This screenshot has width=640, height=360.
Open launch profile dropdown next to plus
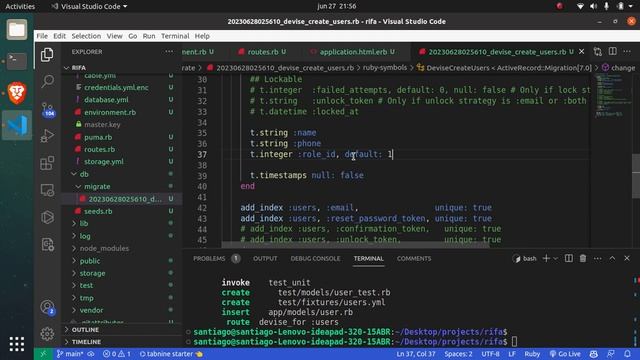click(556, 258)
